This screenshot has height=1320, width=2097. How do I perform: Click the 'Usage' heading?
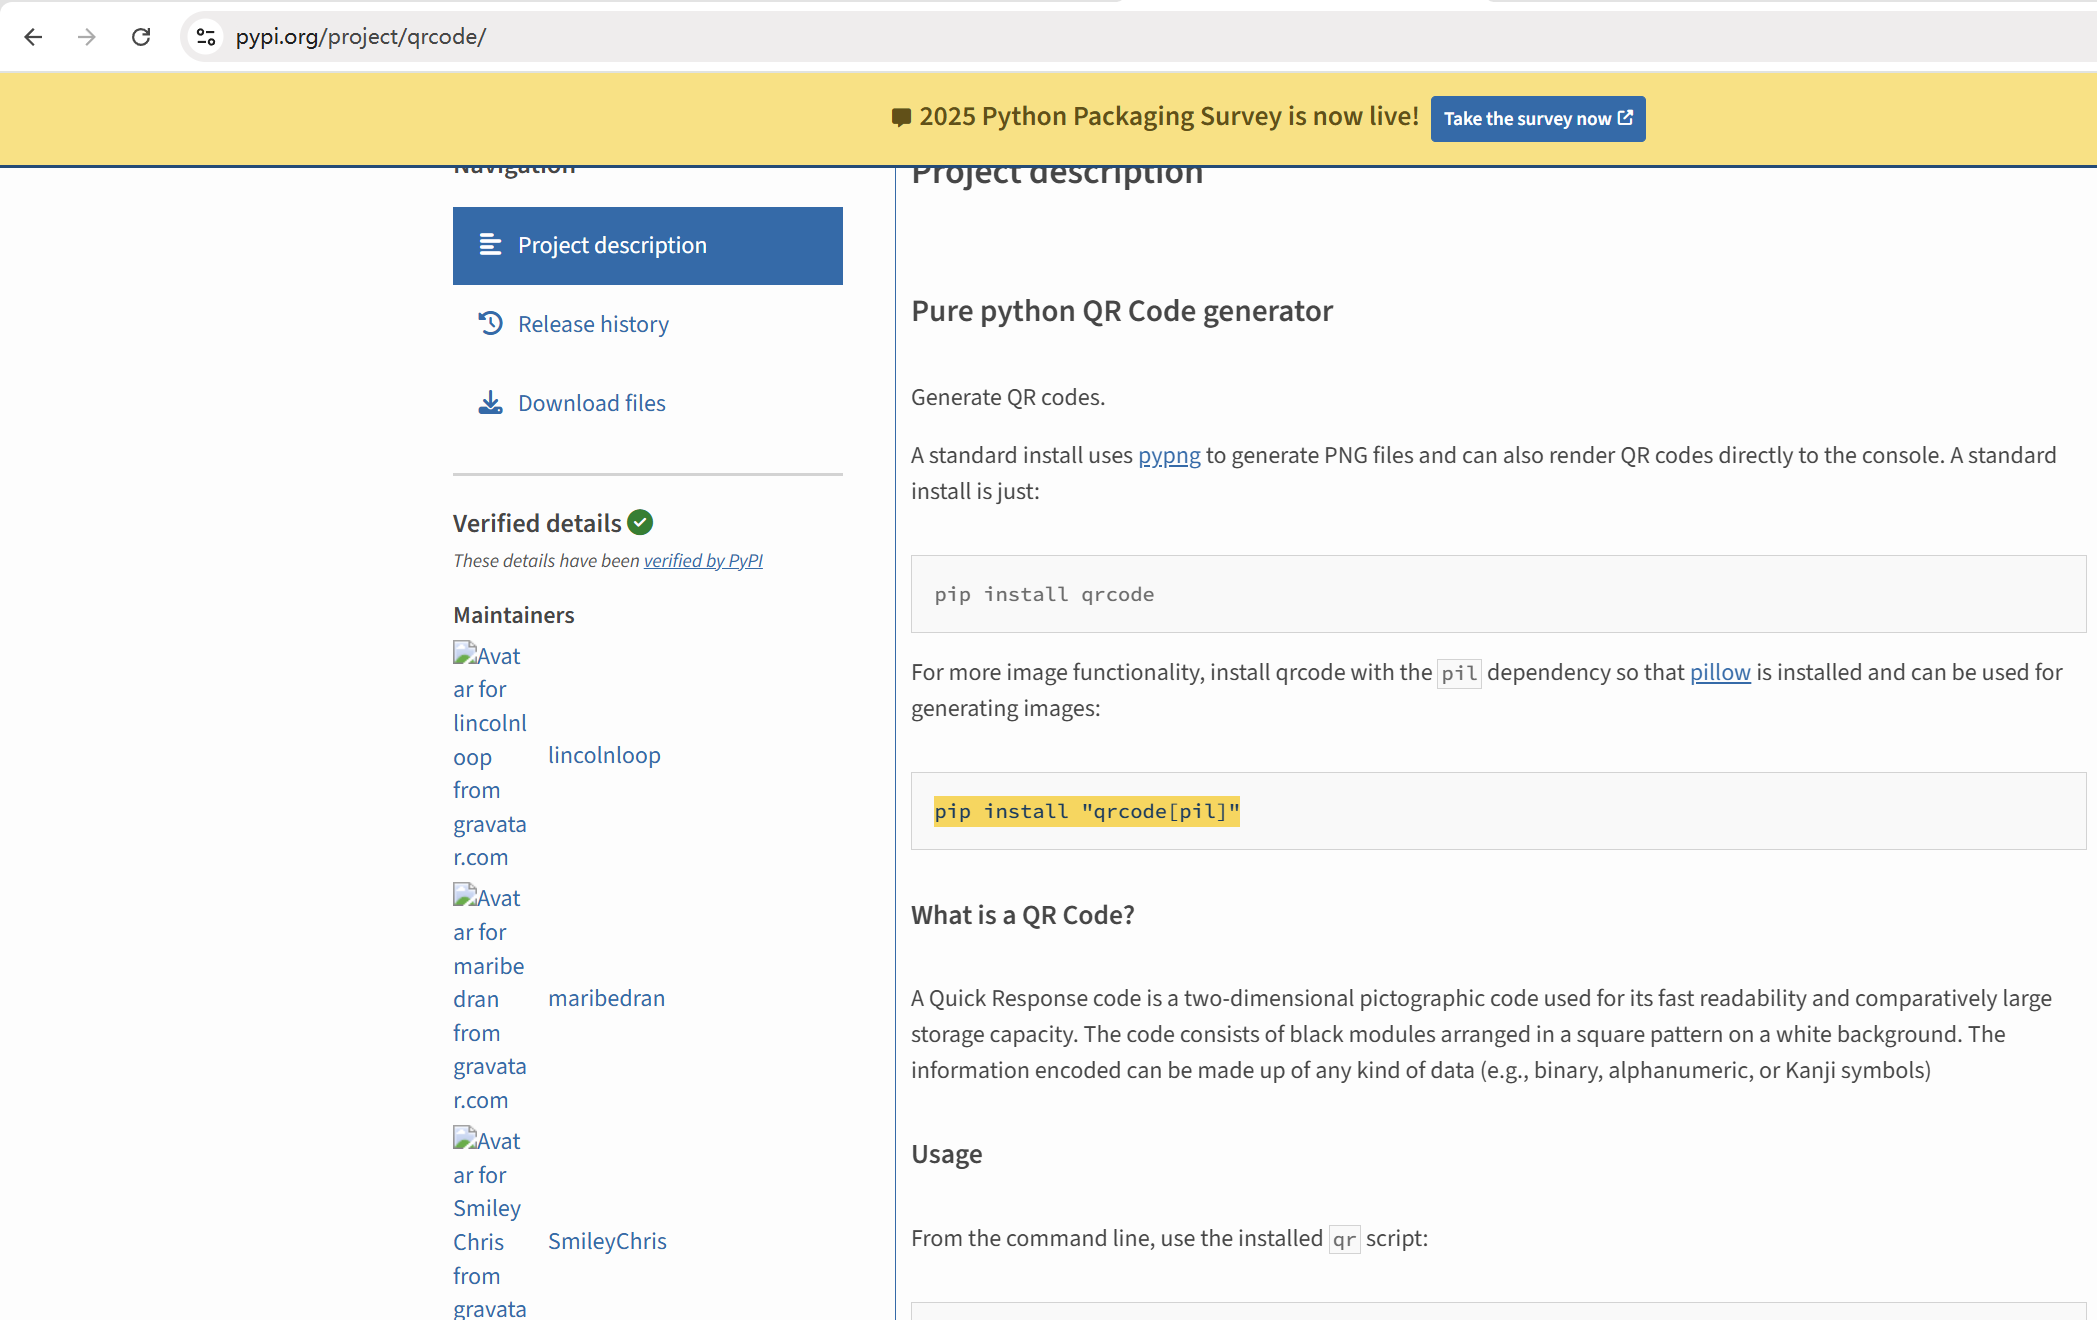point(947,1154)
